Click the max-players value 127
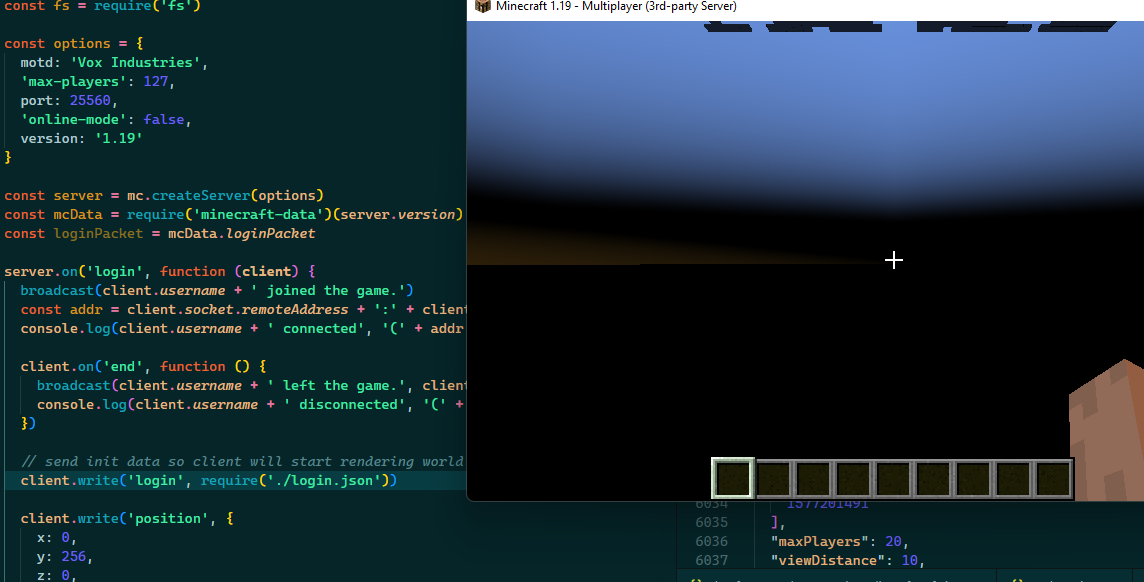The image size is (1144, 582). (x=155, y=82)
